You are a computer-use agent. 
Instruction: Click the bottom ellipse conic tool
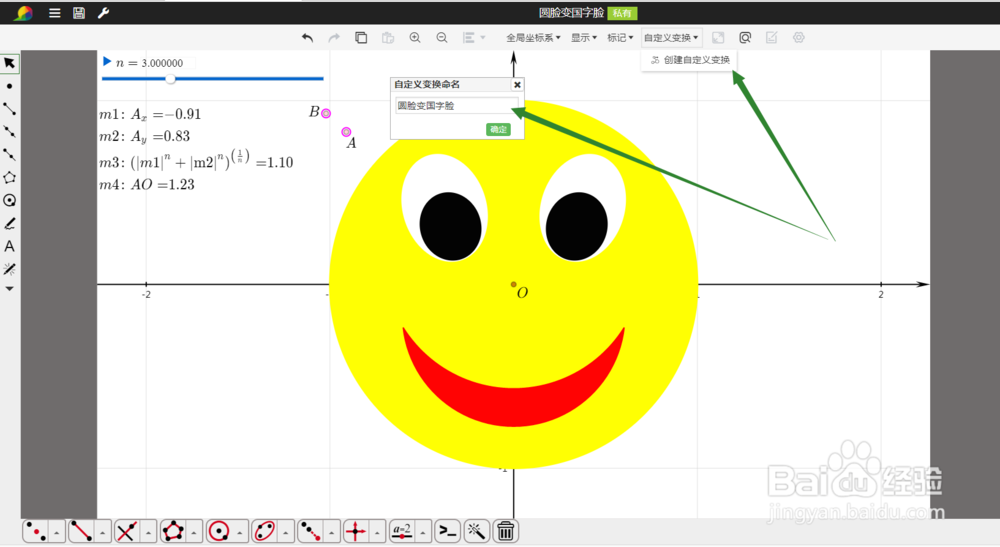(x=265, y=531)
